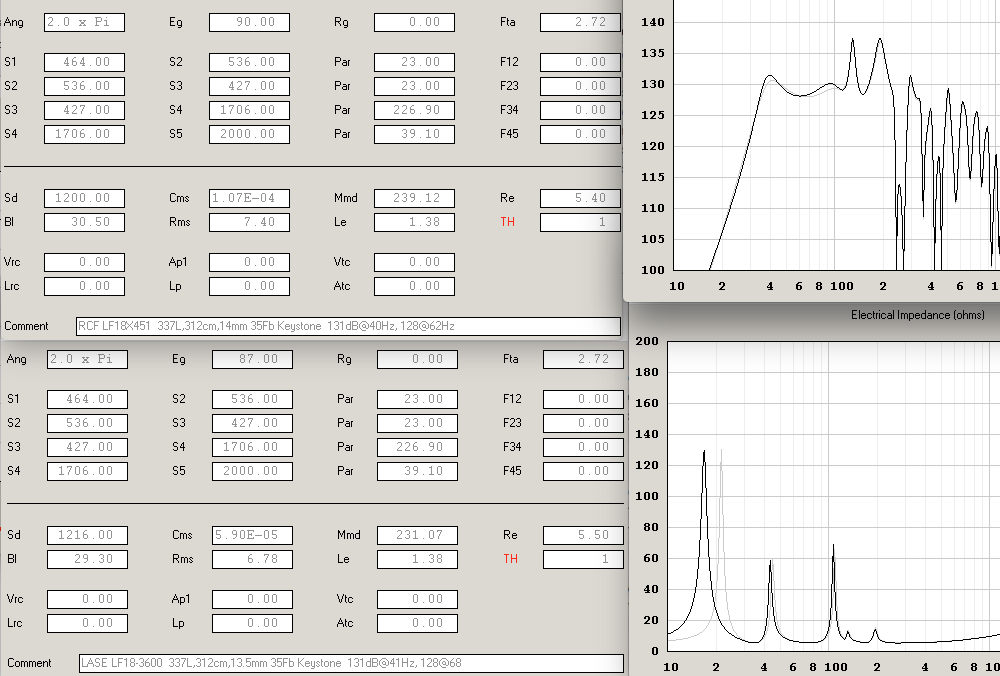The width and height of the screenshot is (1000, 676).
Task: Focus the F45 field in the LASE window
Action: coord(584,472)
